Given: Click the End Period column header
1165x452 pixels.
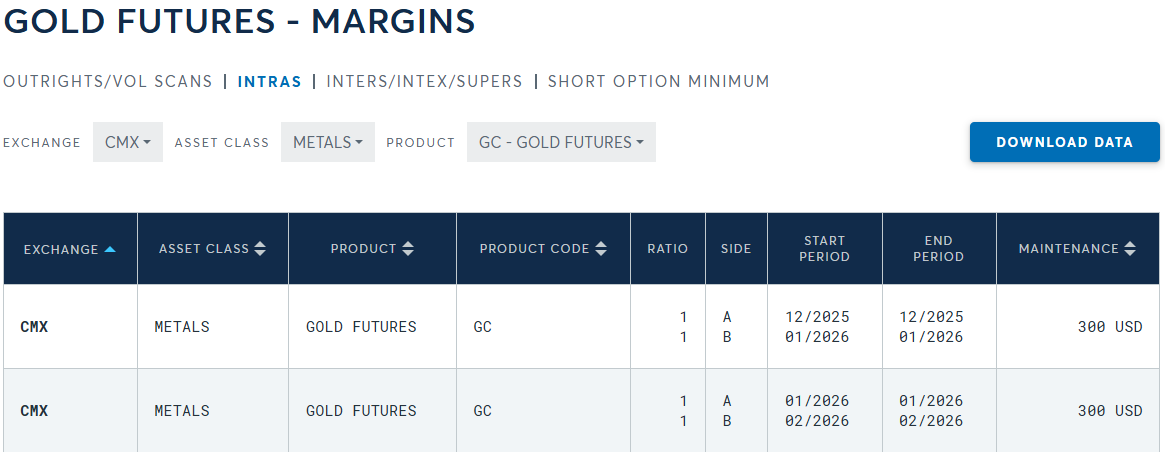Looking at the screenshot, I should coord(939,249).
